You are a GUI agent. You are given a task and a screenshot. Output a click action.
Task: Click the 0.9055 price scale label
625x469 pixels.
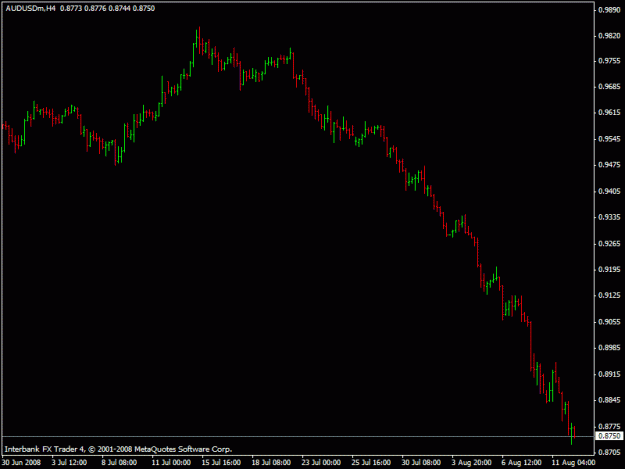pos(609,322)
